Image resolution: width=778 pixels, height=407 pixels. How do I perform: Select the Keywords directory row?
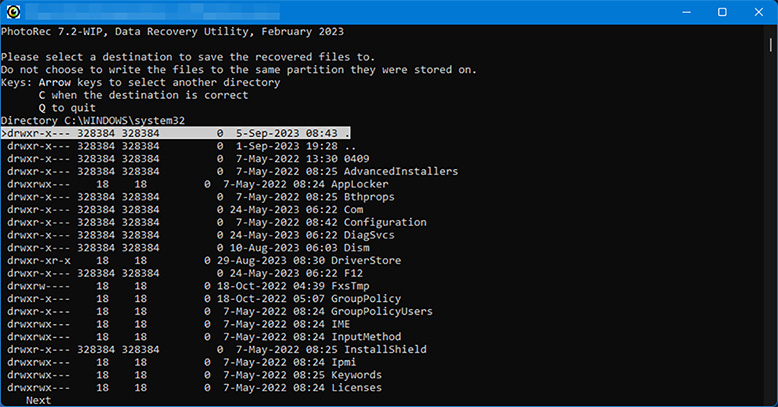(194, 375)
